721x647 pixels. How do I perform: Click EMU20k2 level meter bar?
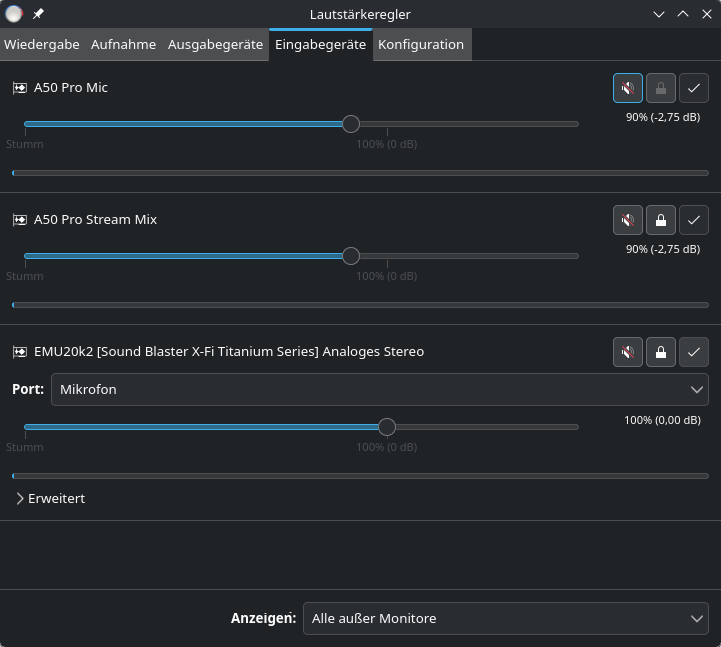(360, 476)
